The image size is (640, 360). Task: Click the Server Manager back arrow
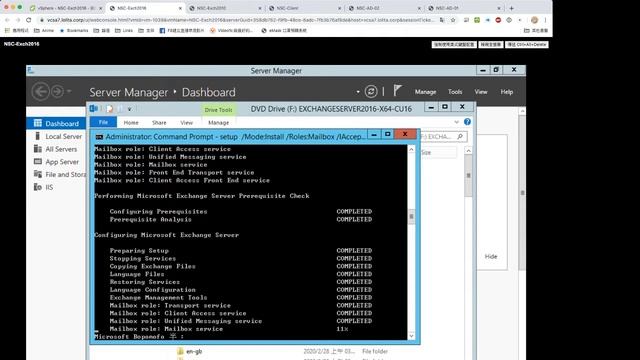(x=40, y=91)
